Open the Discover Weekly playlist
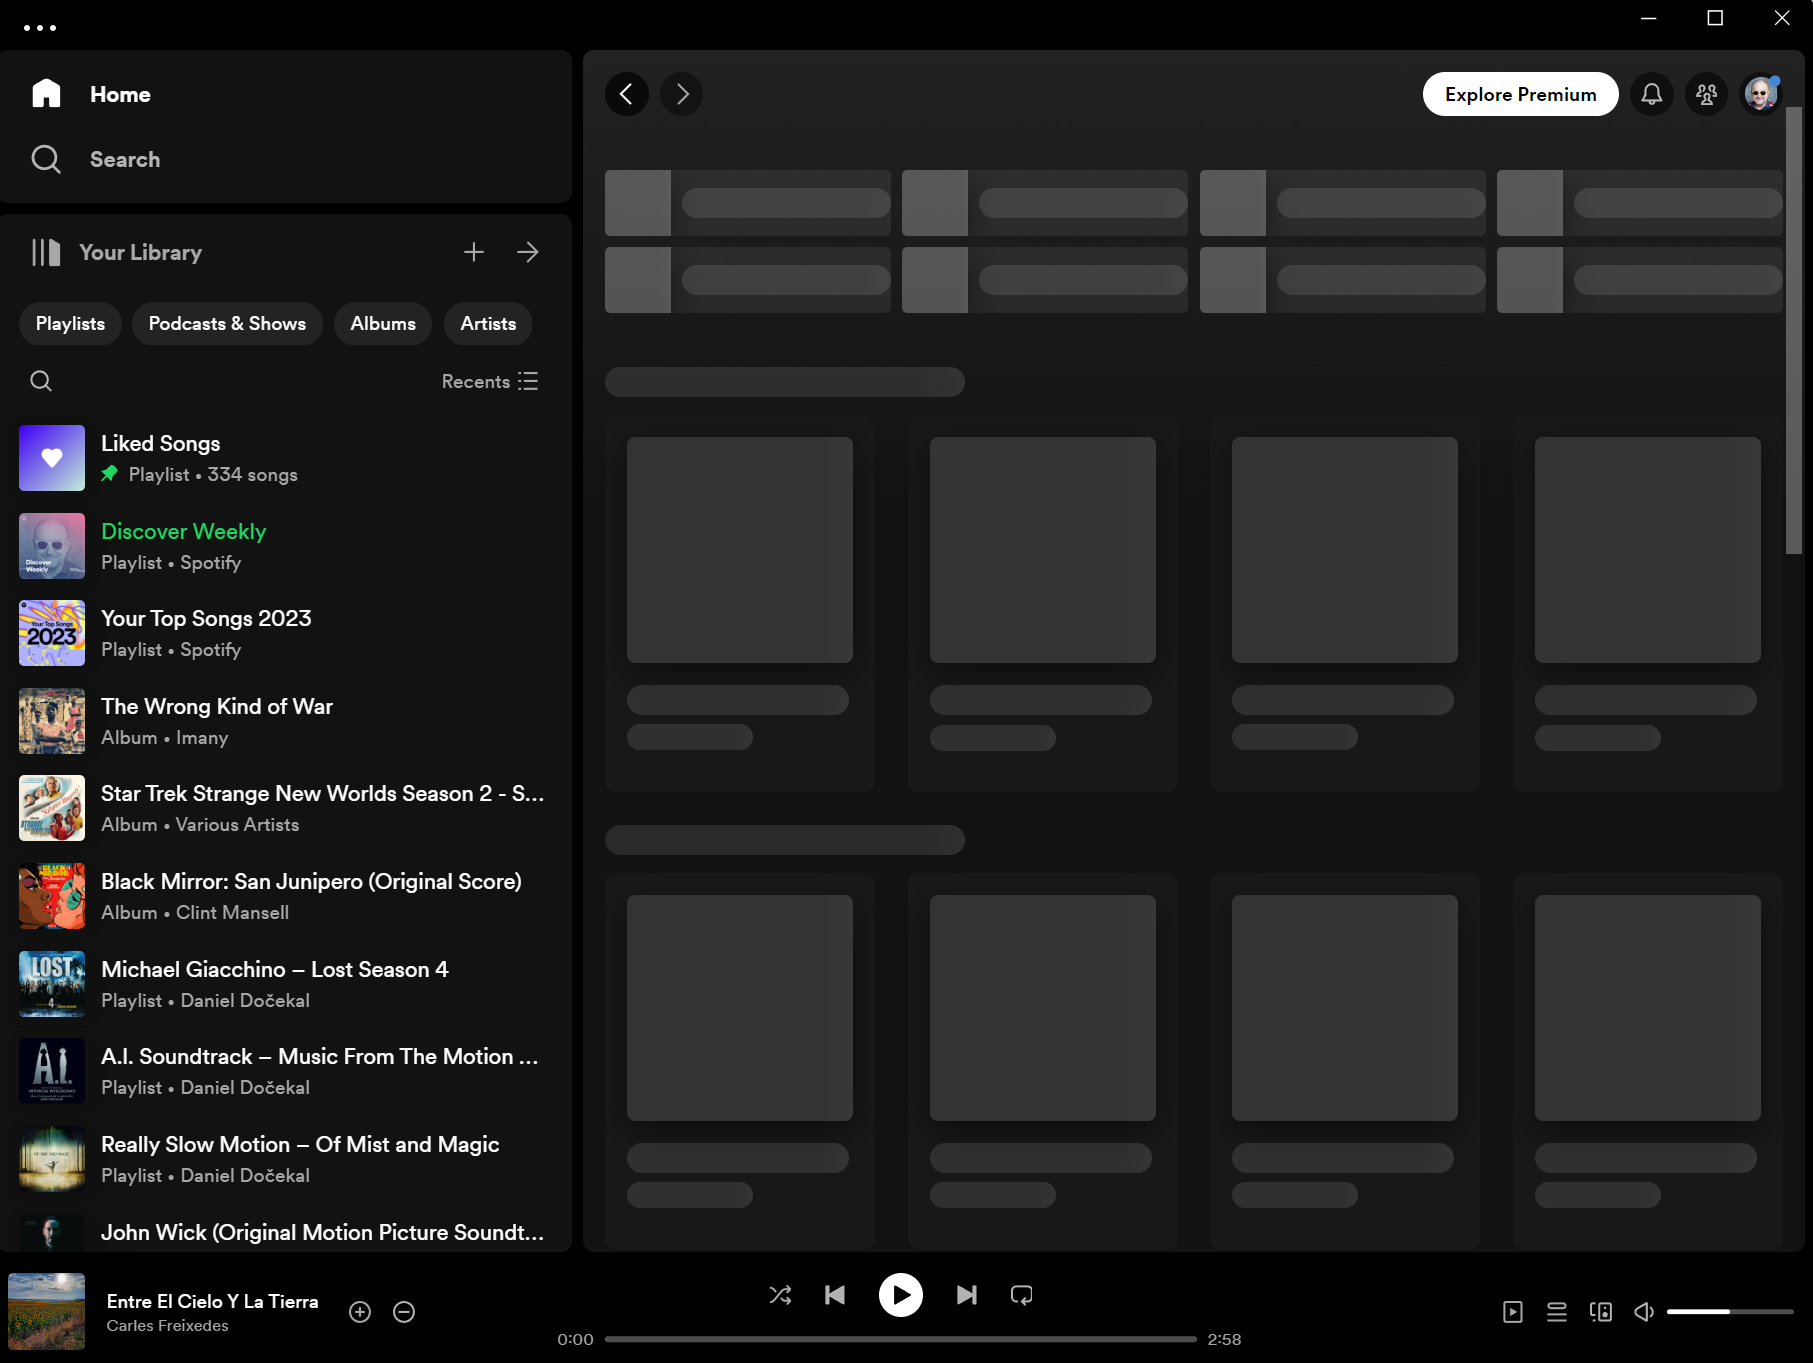Image resolution: width=1813 pixels, height=1363 pixels. click(x=184, y=546)
